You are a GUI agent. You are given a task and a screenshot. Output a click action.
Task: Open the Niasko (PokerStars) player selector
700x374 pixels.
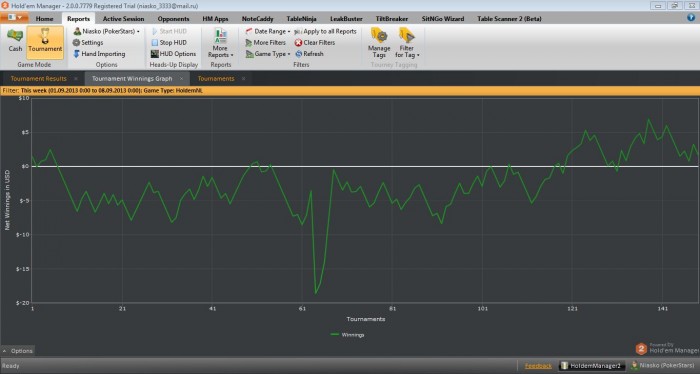tap(106, 31)
